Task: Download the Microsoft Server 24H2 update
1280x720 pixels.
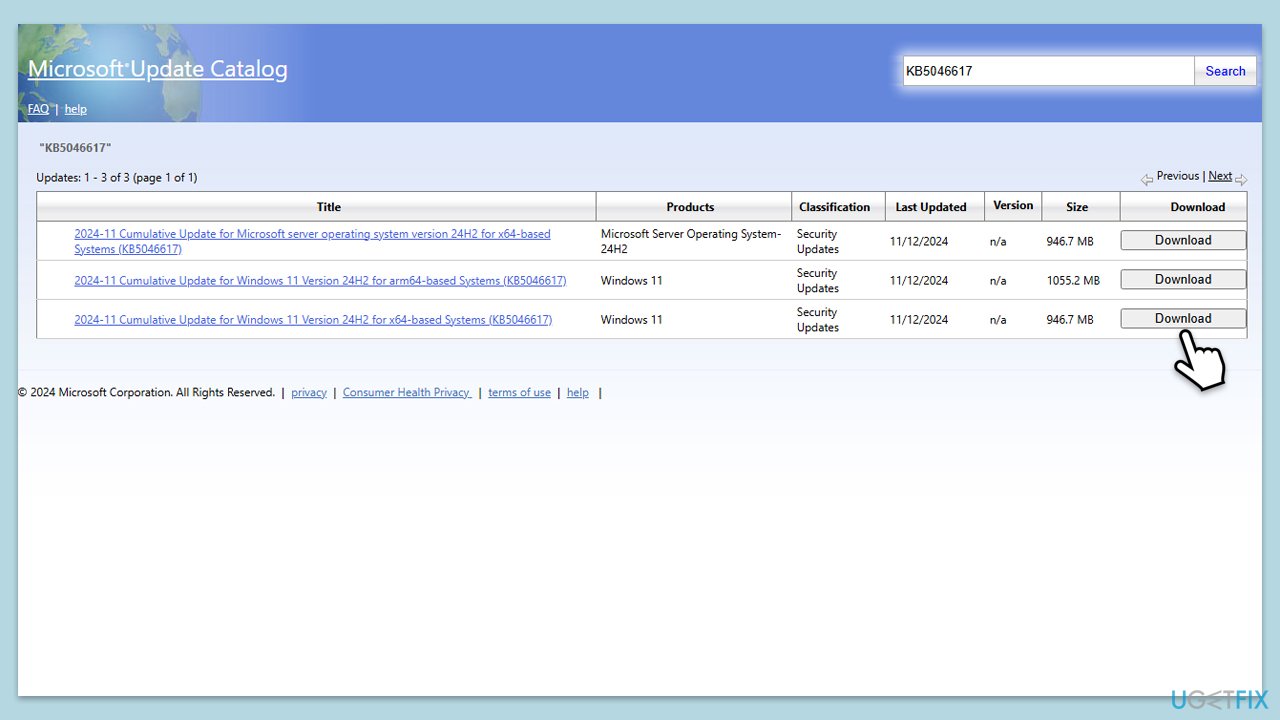Action: pyautogui.click(x=1183, y=240)
